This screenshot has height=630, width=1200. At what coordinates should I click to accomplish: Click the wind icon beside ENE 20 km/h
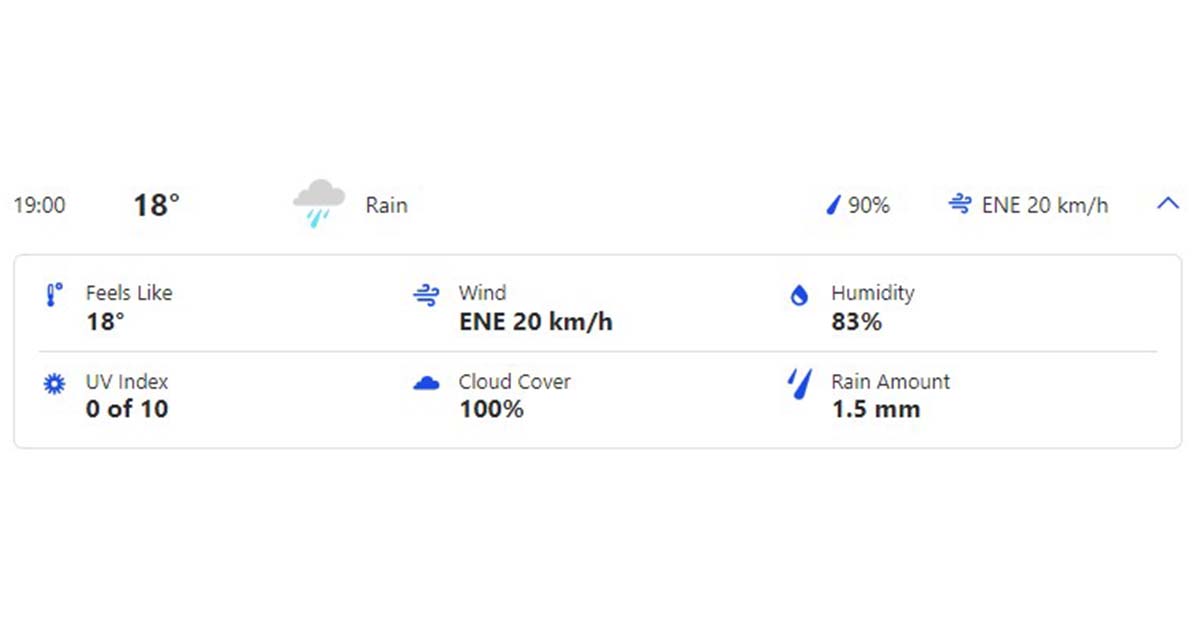960,204
